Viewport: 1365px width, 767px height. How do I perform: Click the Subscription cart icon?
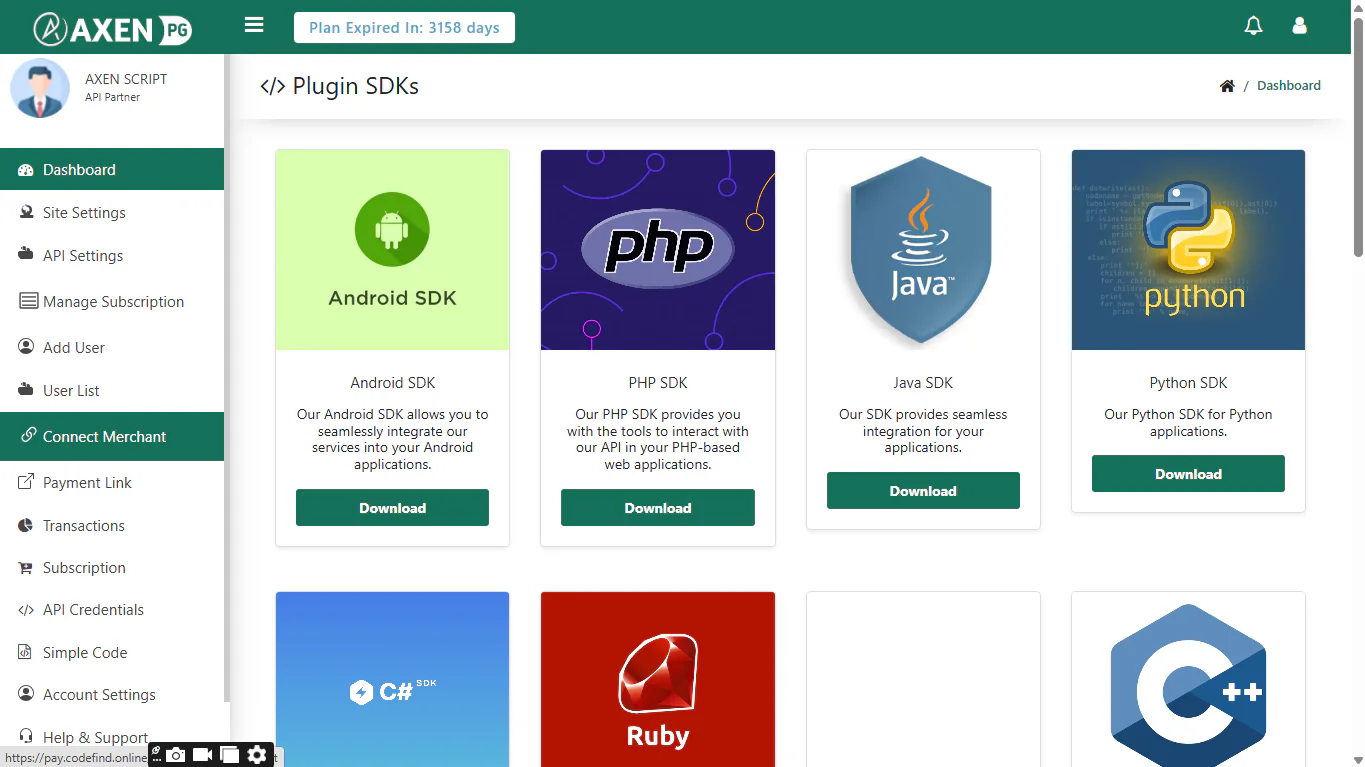coord(26,568)
